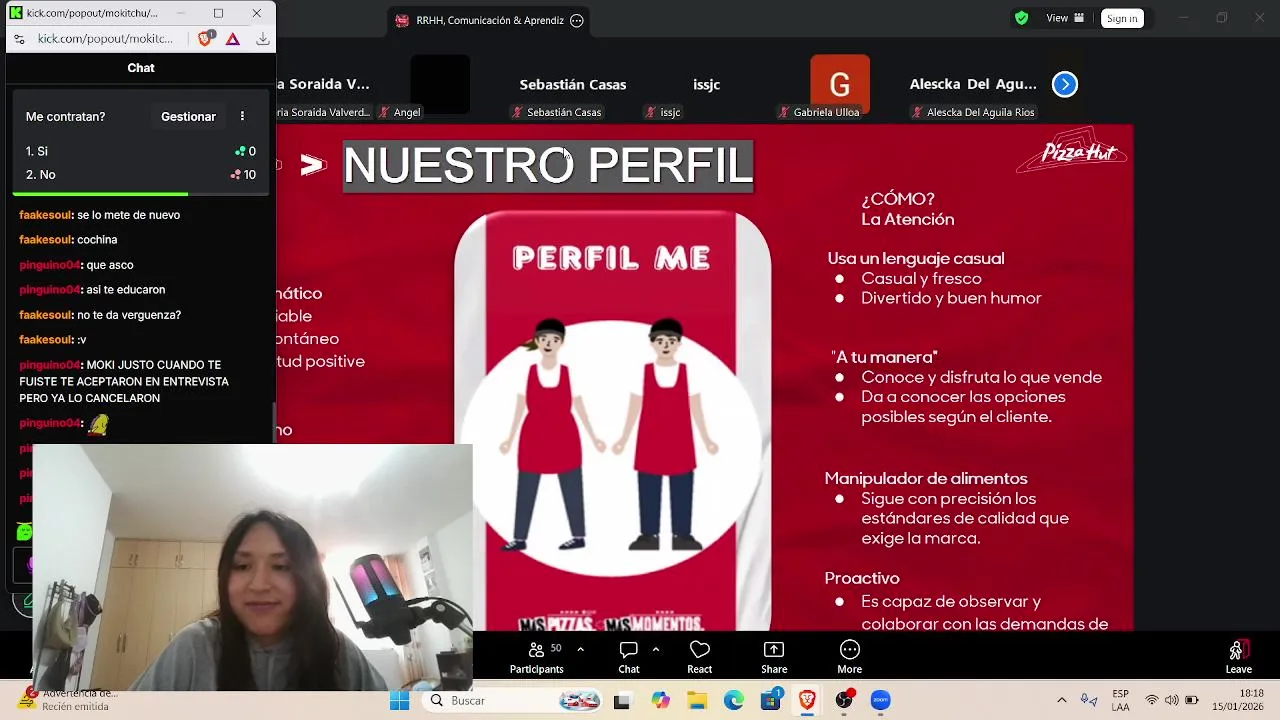Screen dimensions: 1280x720
Task: Open the Zoom Chat panel
Action: point(628,657)
